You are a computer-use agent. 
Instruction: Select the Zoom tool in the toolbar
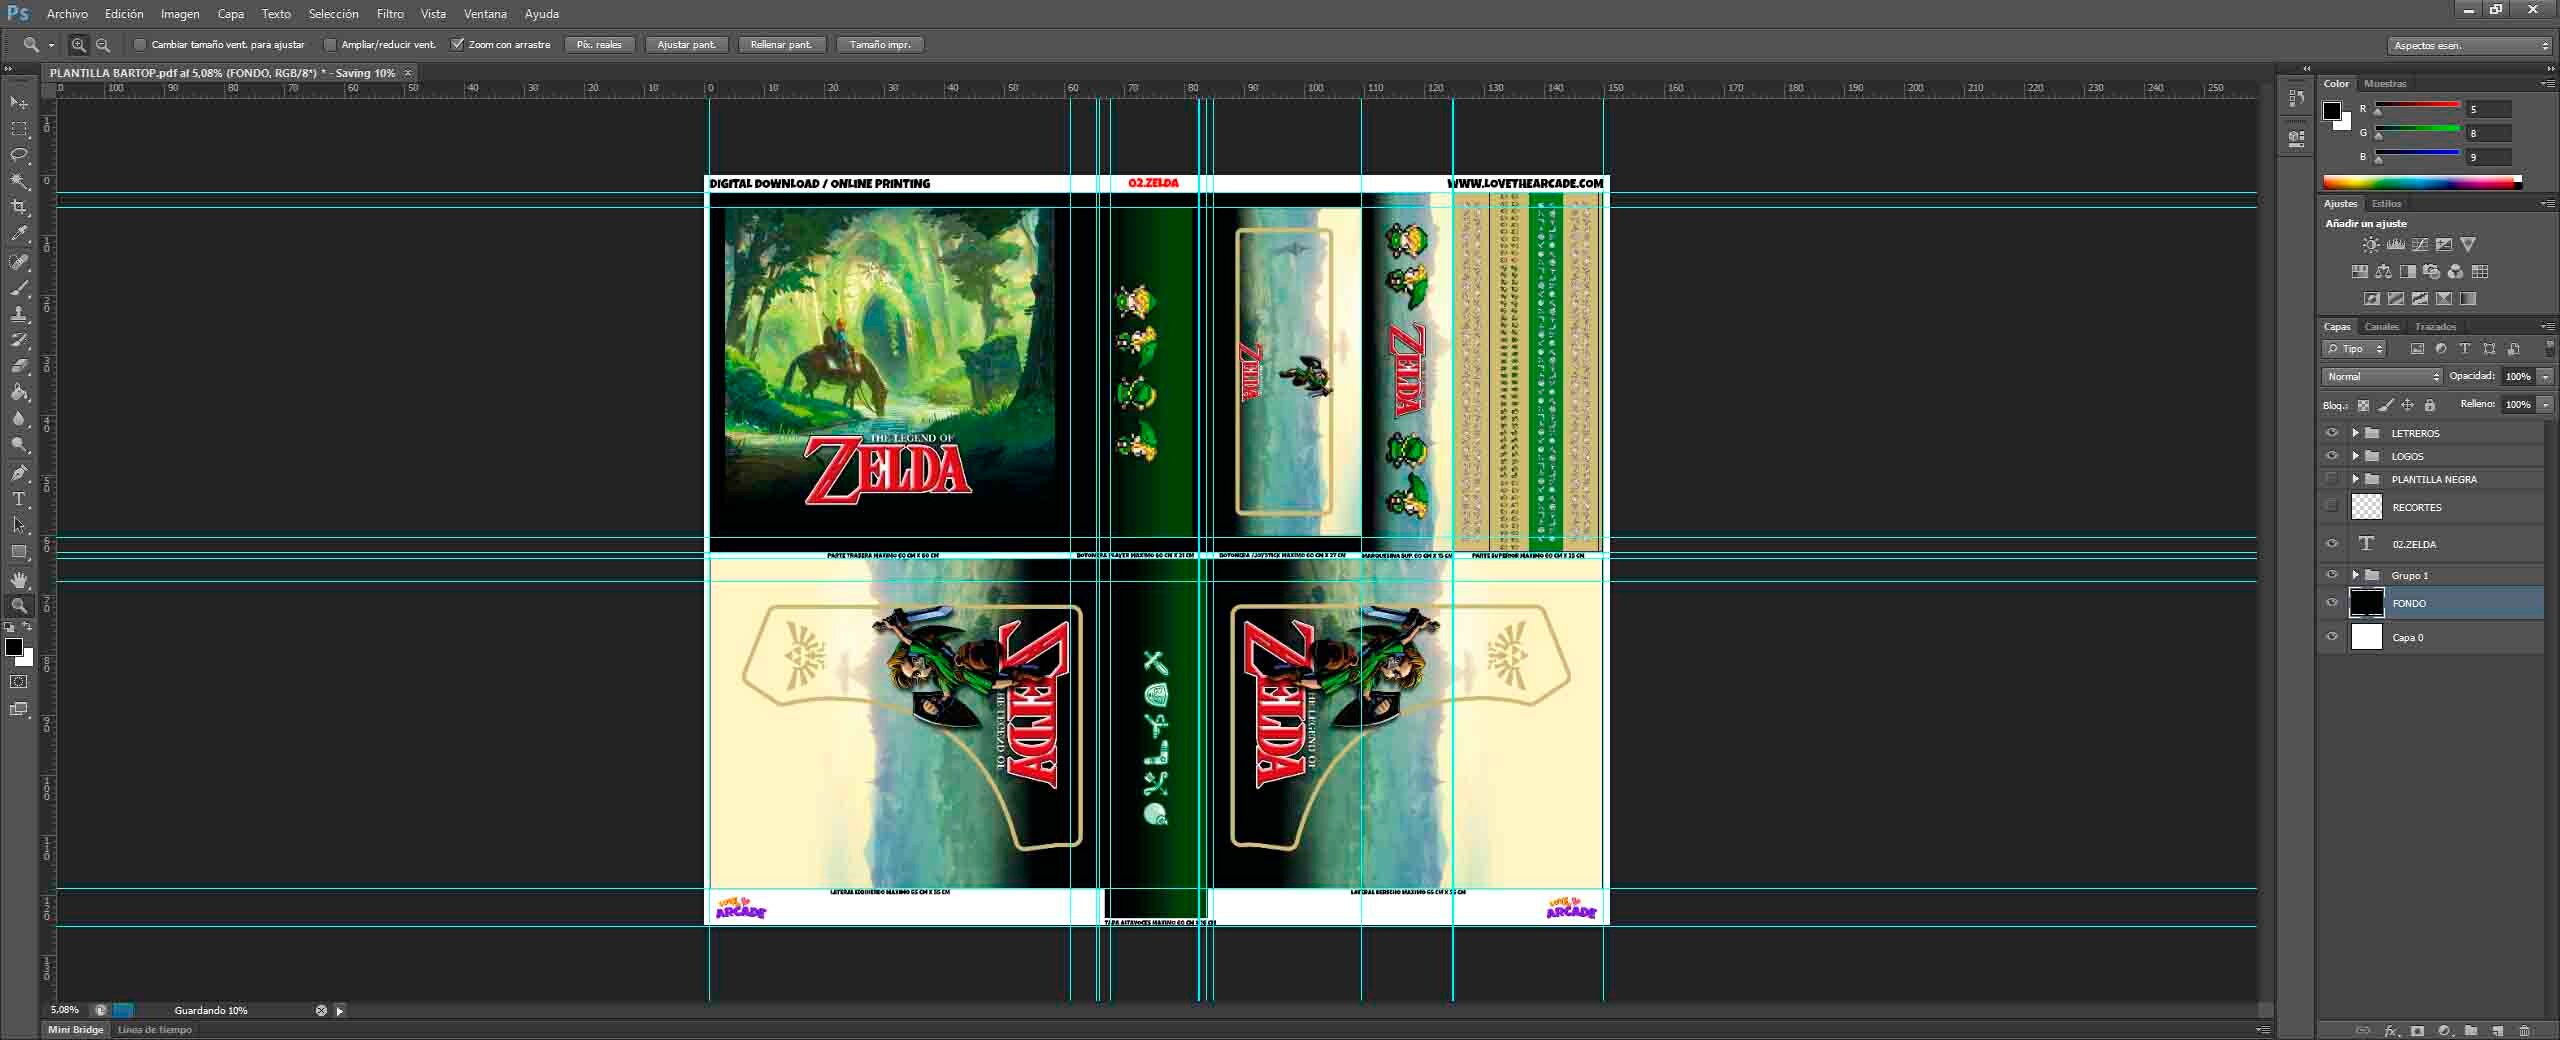tap(20, 606)
